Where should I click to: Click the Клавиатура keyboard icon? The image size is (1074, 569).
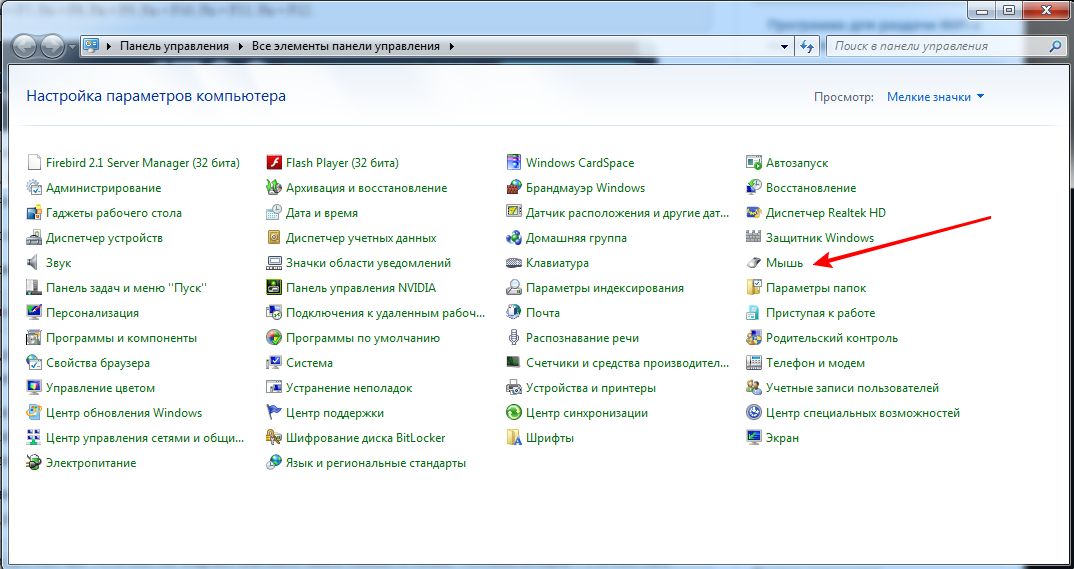pos(514,263)
